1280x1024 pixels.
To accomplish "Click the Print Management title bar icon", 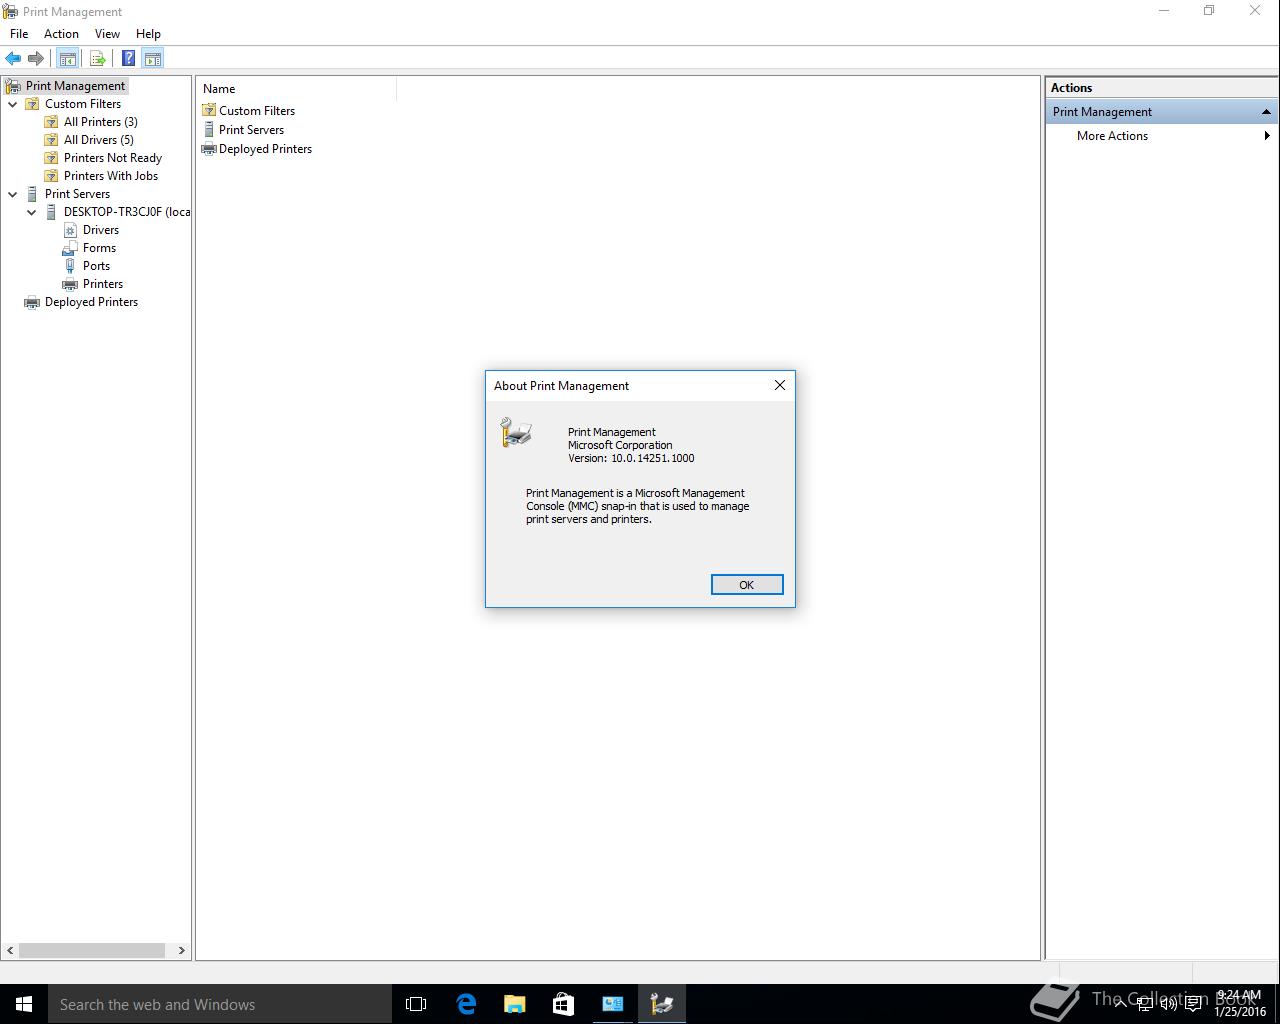I will click(11, 11).
